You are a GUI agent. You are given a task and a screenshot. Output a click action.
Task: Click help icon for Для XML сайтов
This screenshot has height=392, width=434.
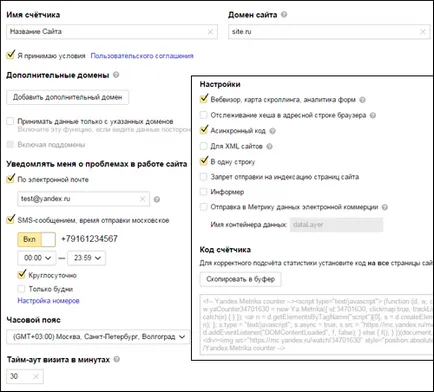pos(270,146)
